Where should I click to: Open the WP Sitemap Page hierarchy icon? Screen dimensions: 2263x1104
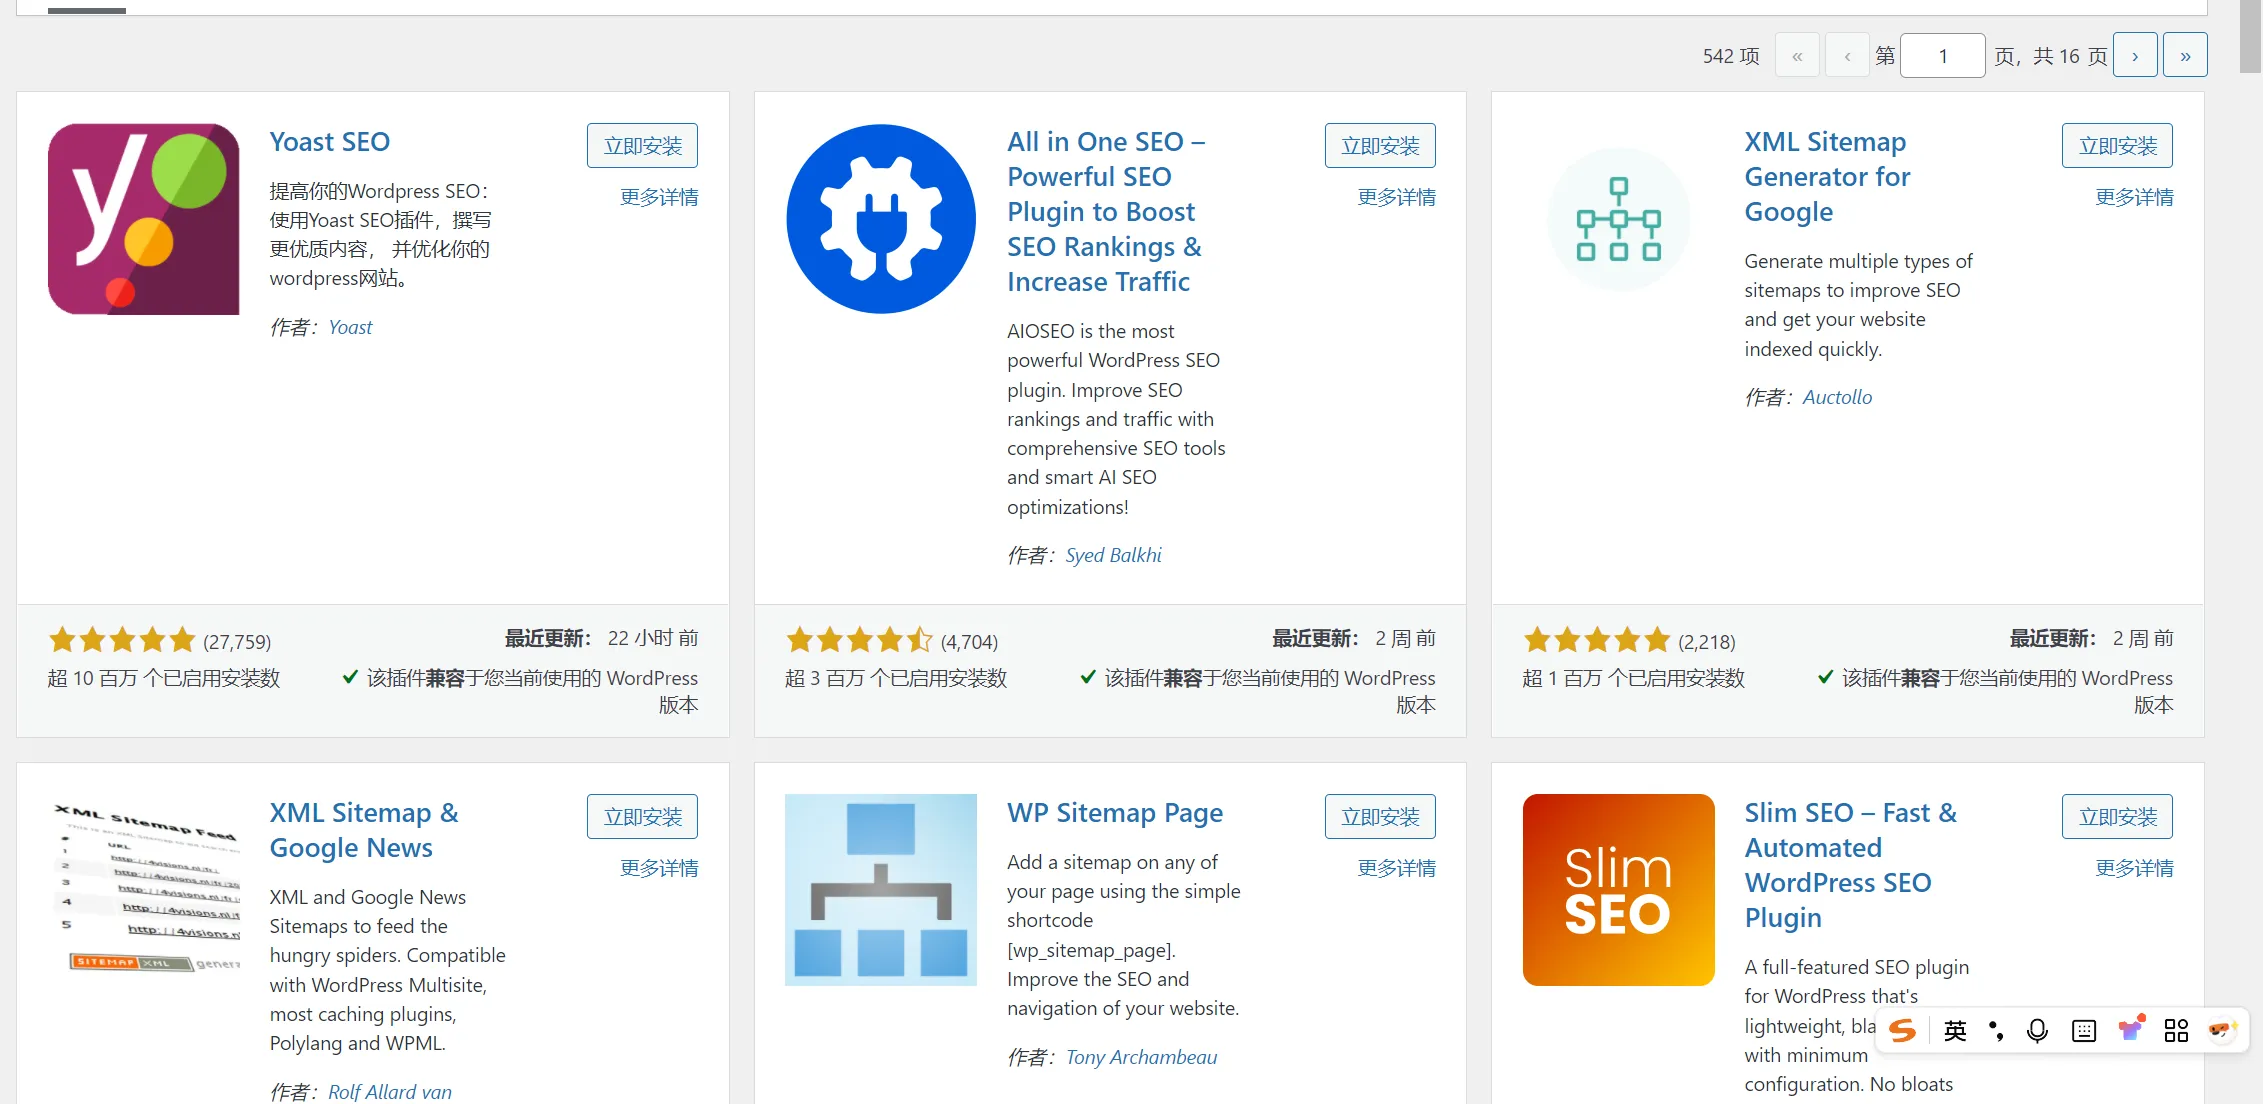click(x=880, y=889)
